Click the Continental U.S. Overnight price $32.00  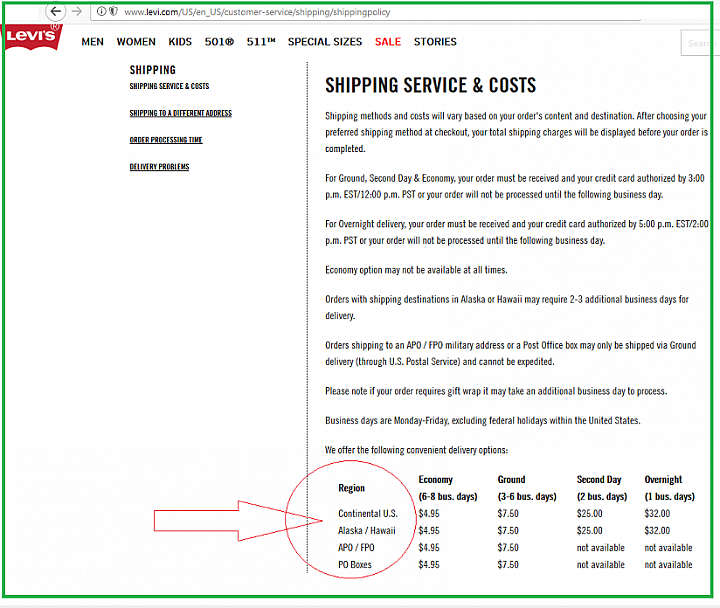click(x=657, y=513)
